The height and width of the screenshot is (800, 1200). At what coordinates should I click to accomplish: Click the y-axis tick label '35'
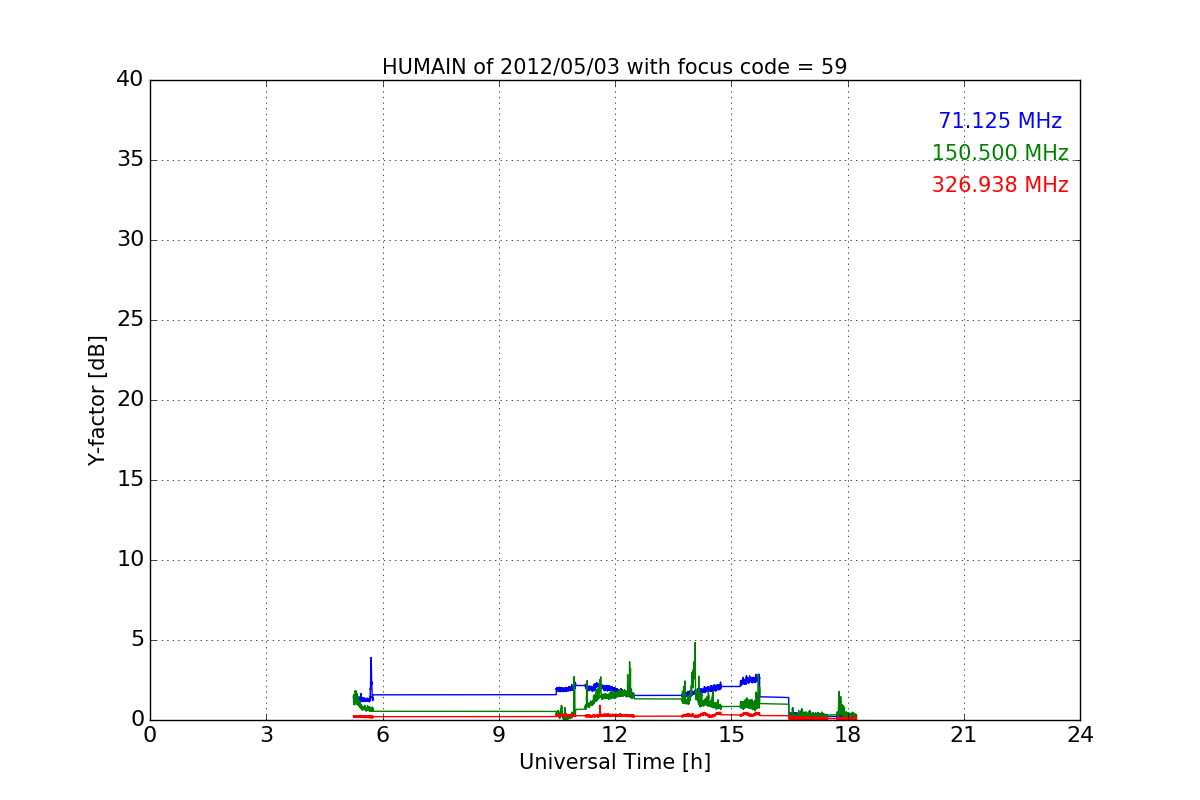tap(130, 160)
